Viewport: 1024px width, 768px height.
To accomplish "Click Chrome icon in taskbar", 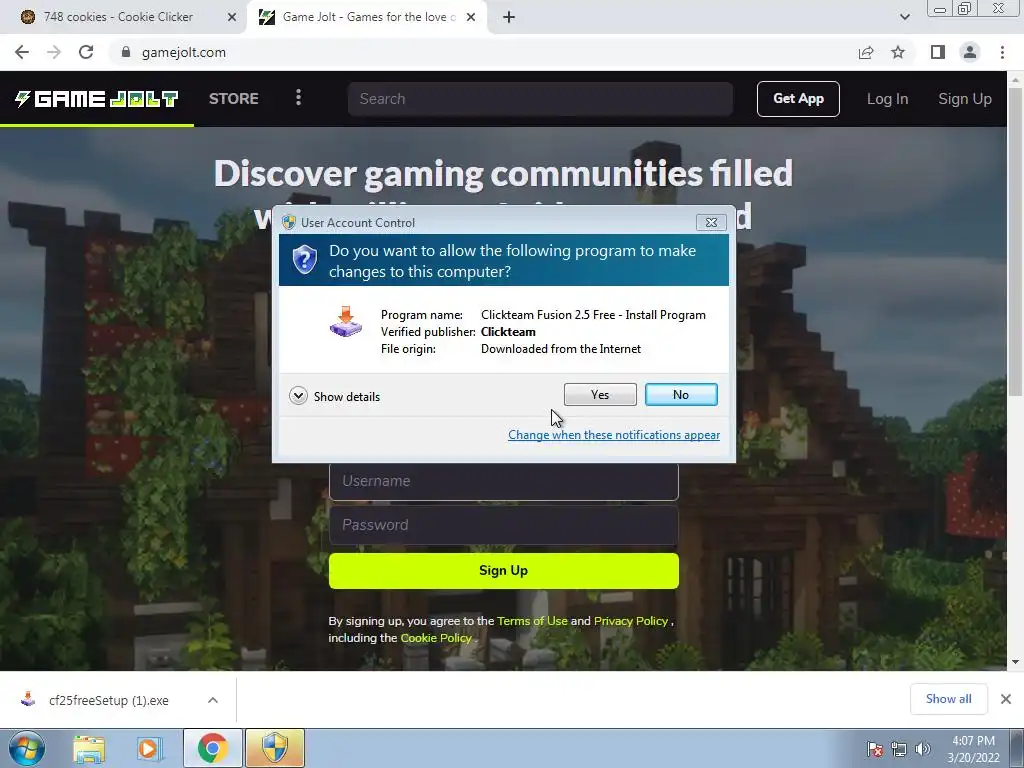I will point(212,748).
